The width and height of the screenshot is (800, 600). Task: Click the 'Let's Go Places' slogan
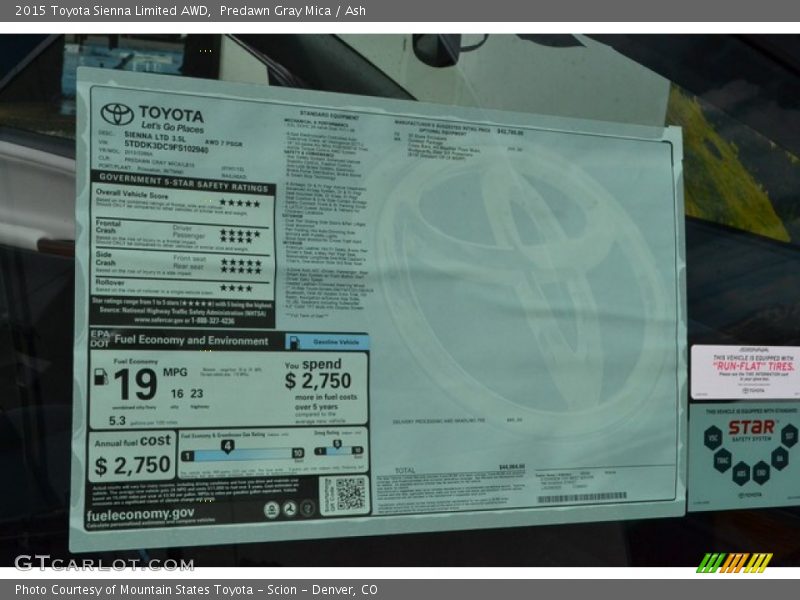[172, 127]
